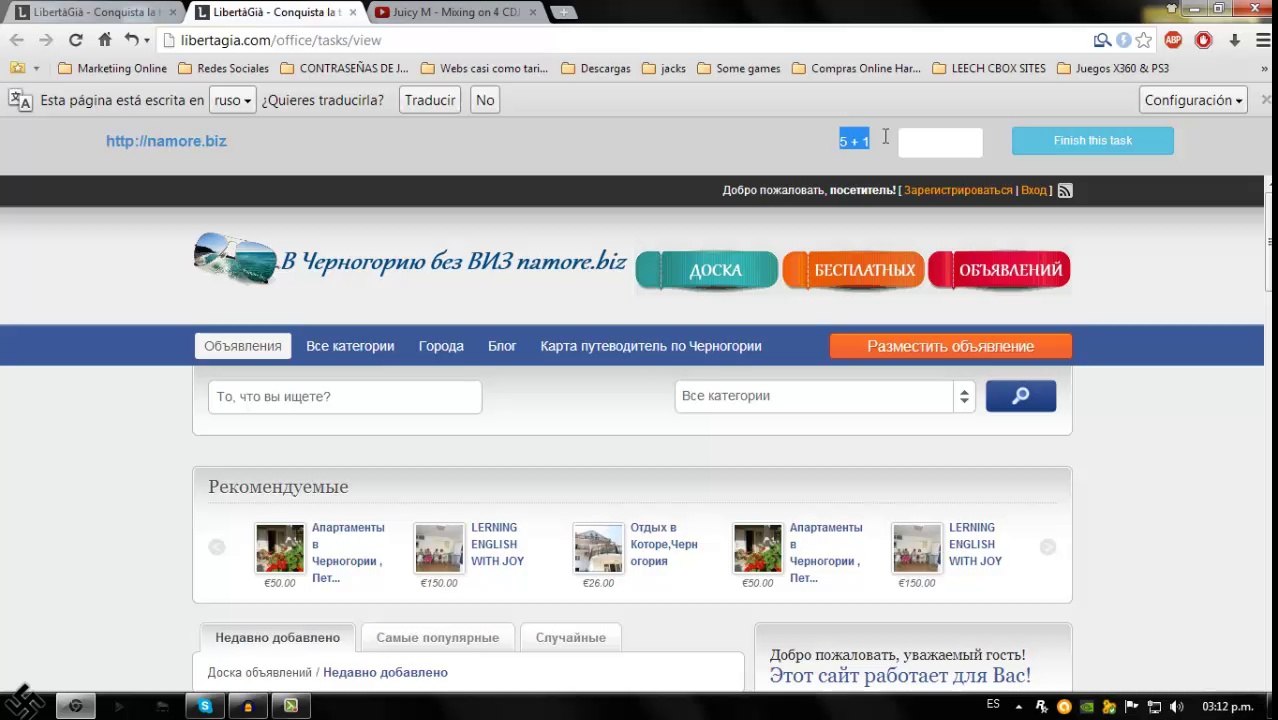Open the Marketiing Online bookmark folder
This screenshot has height=720, width=1278.
[x=113, y=68]
